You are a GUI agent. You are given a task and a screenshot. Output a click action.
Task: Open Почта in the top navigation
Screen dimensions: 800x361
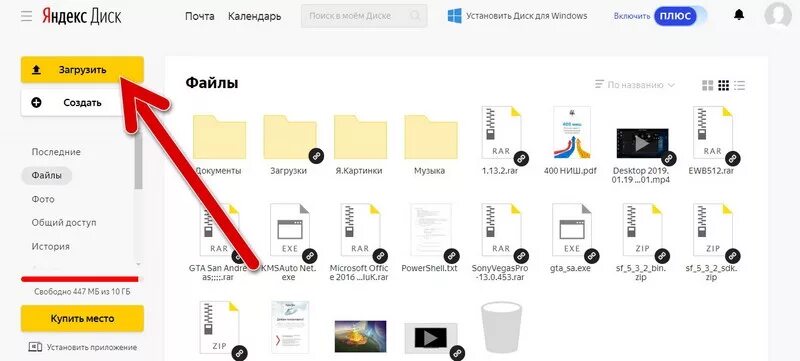coord(199,16)
